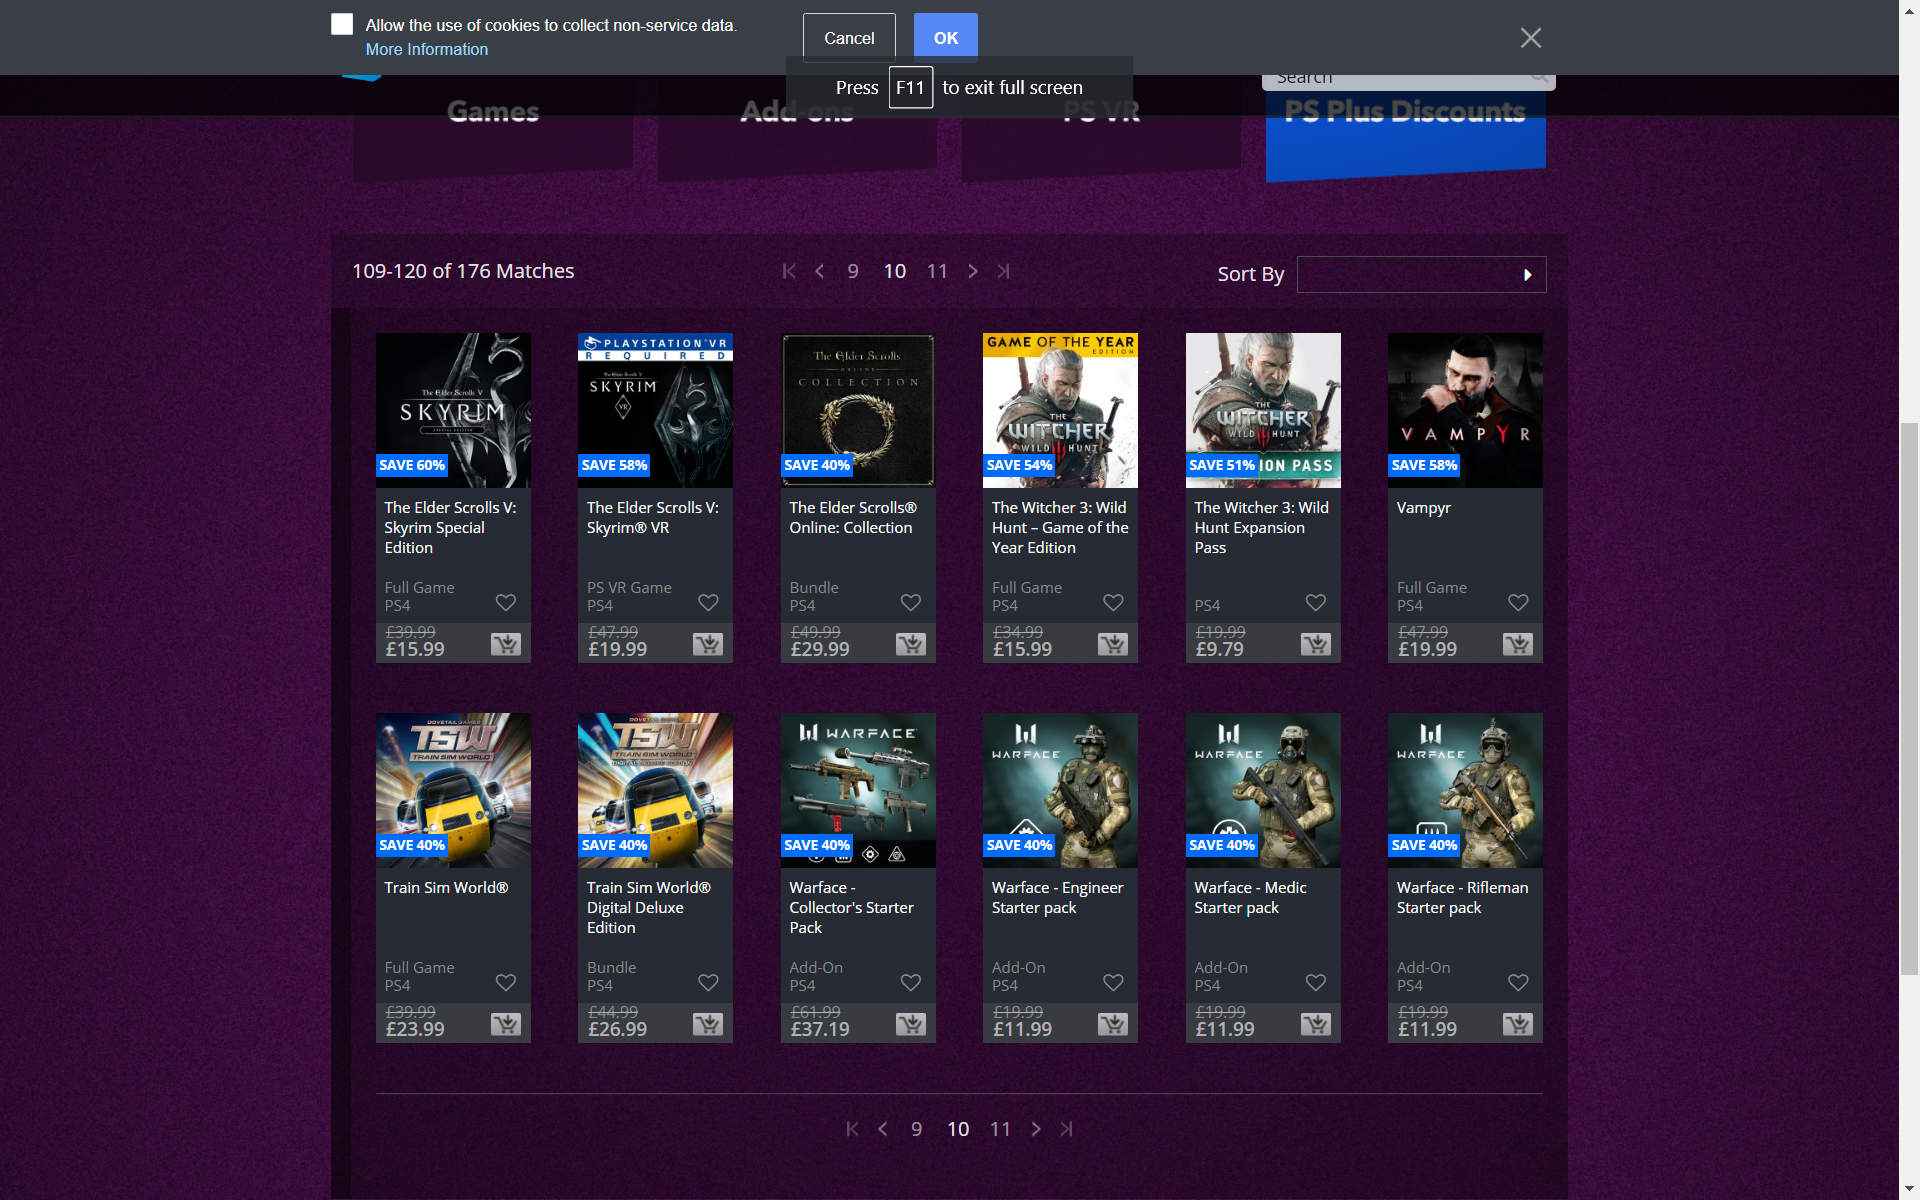Screen dimensions: 1920x1200
Task: Open Skyrim Special Edition cover thumbnail
Action: pos(453,410)
